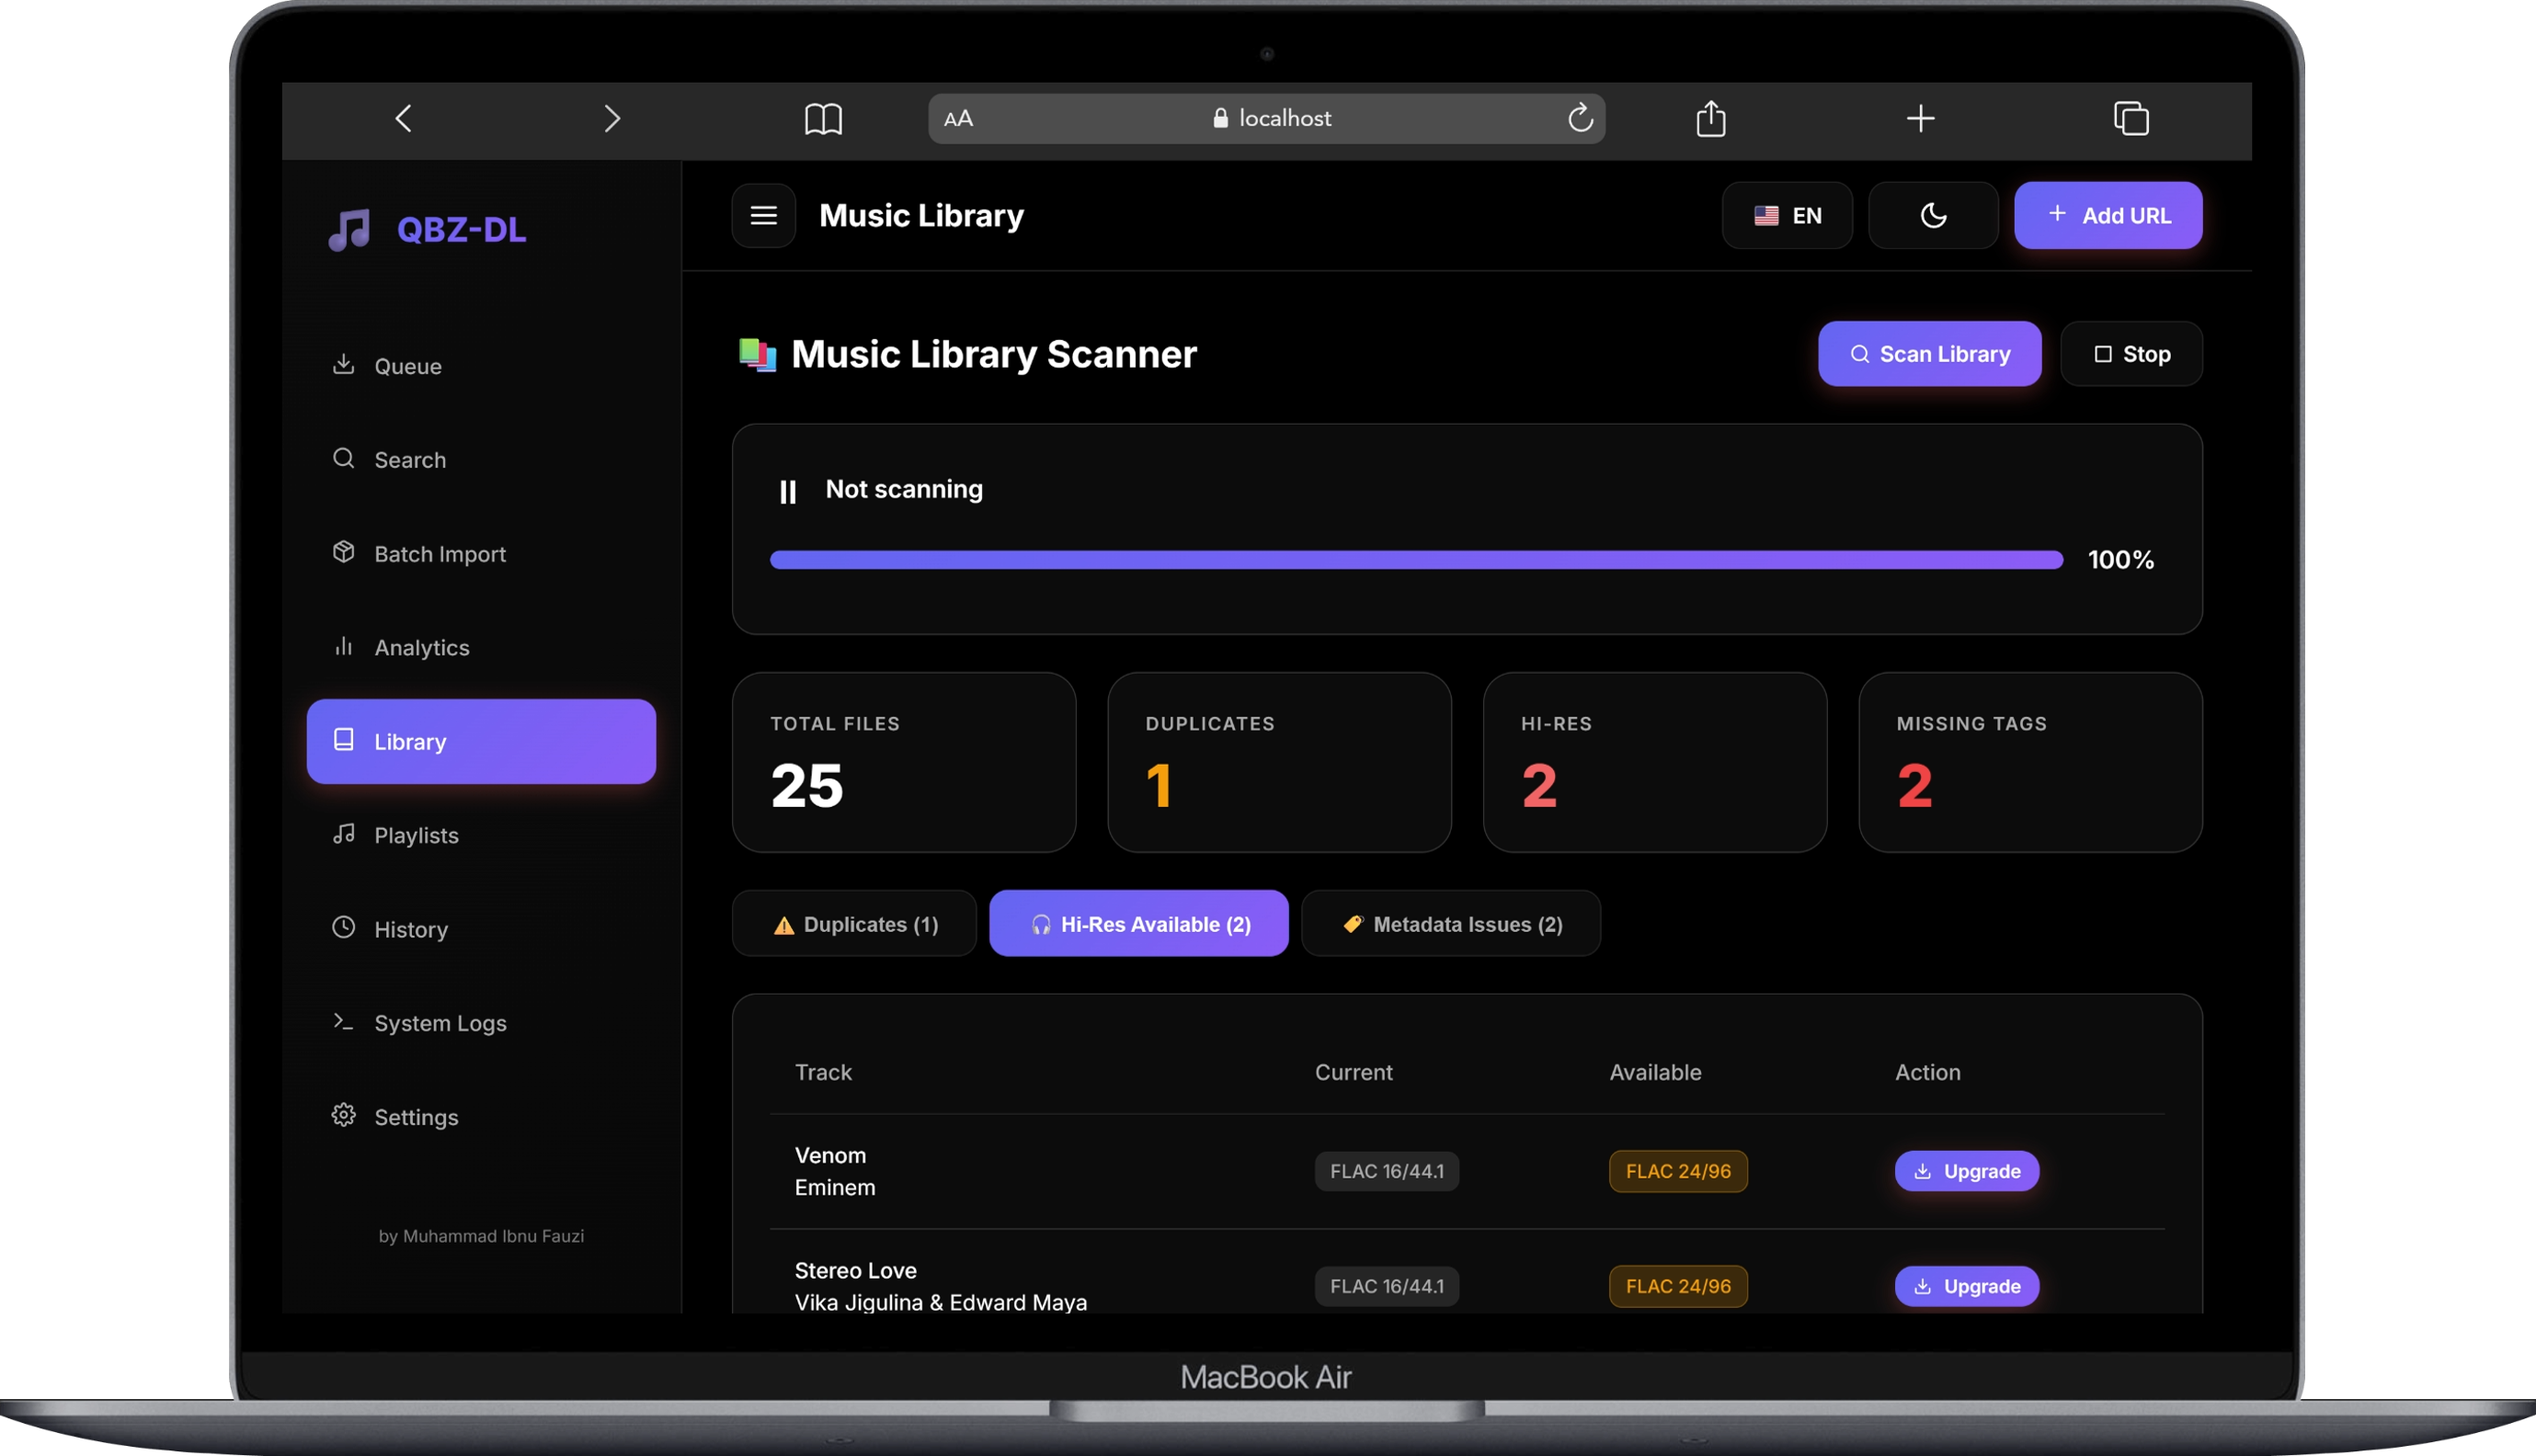Image resolution: width=2536 pixels, height=1456 pixels.
Task: Open the browser bookmarks book icon
Action: [x=823, y=119]
